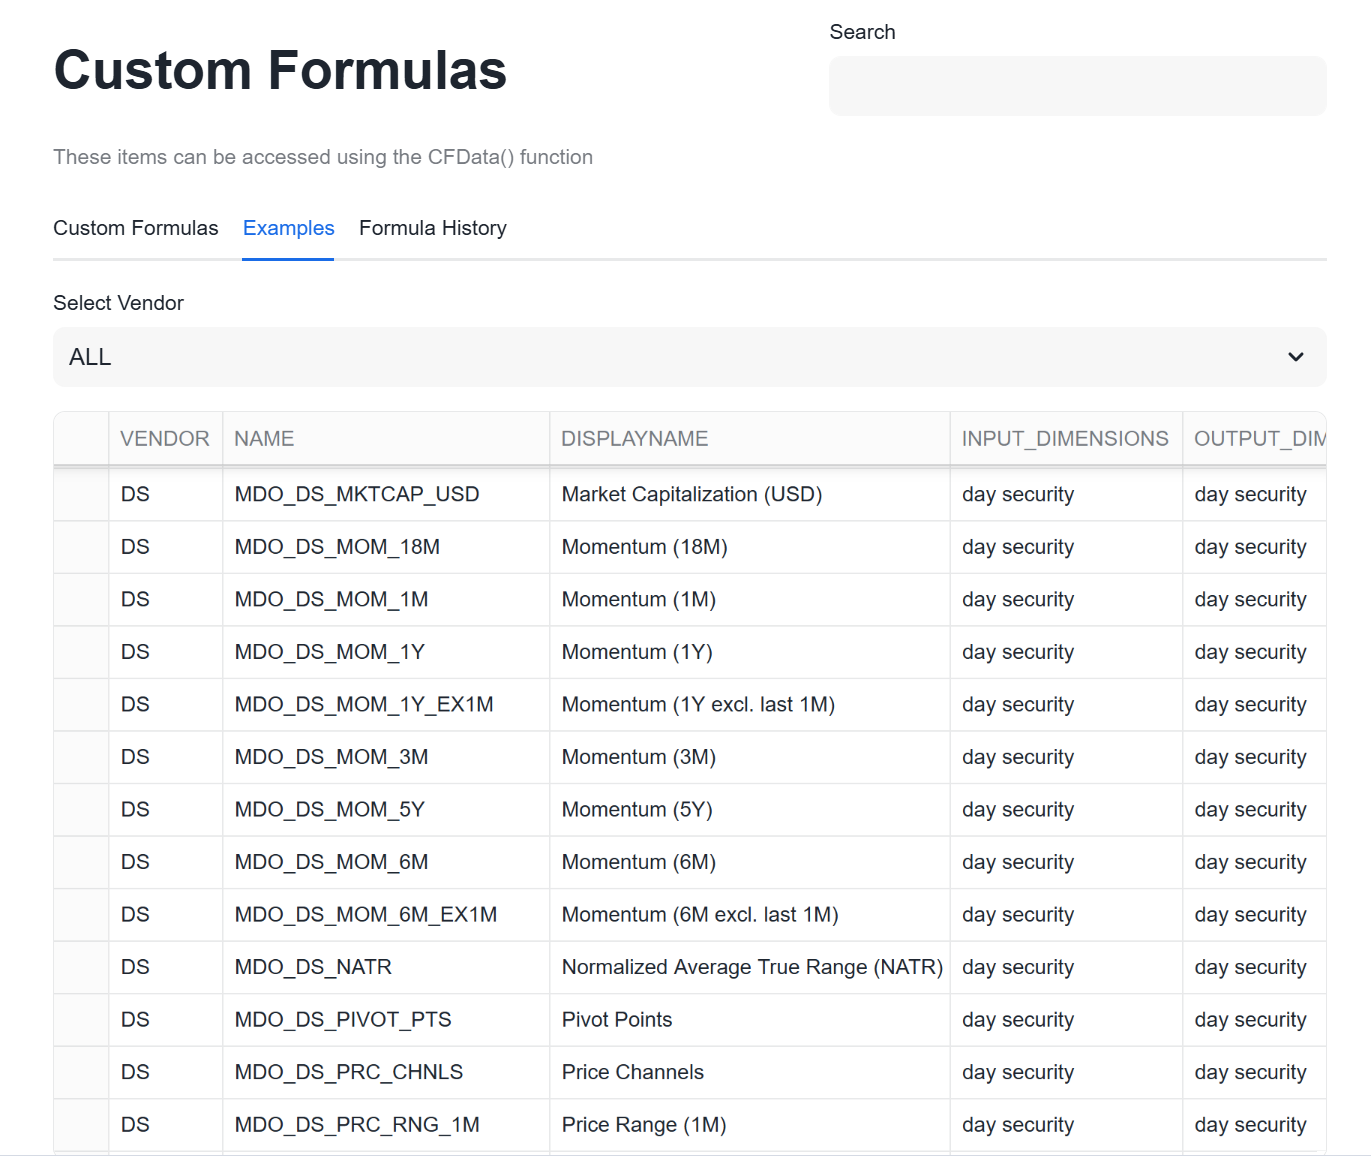Click the CFData() function description text
This screenshot has height=1156, width=1371.
[322, 157]
